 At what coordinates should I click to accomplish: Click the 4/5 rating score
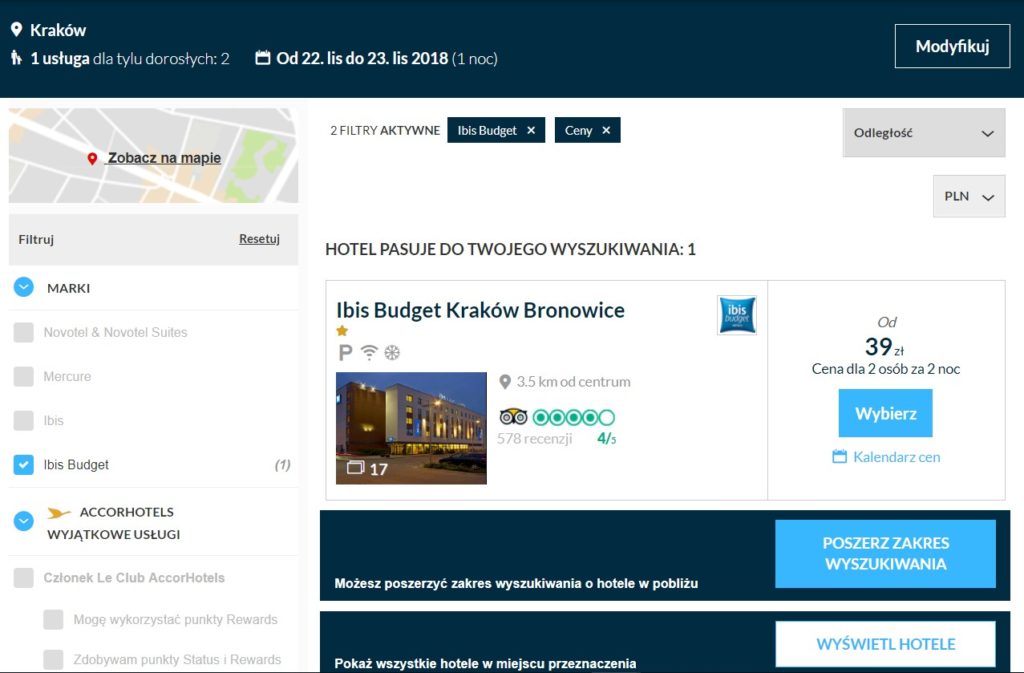coord(607,439)
